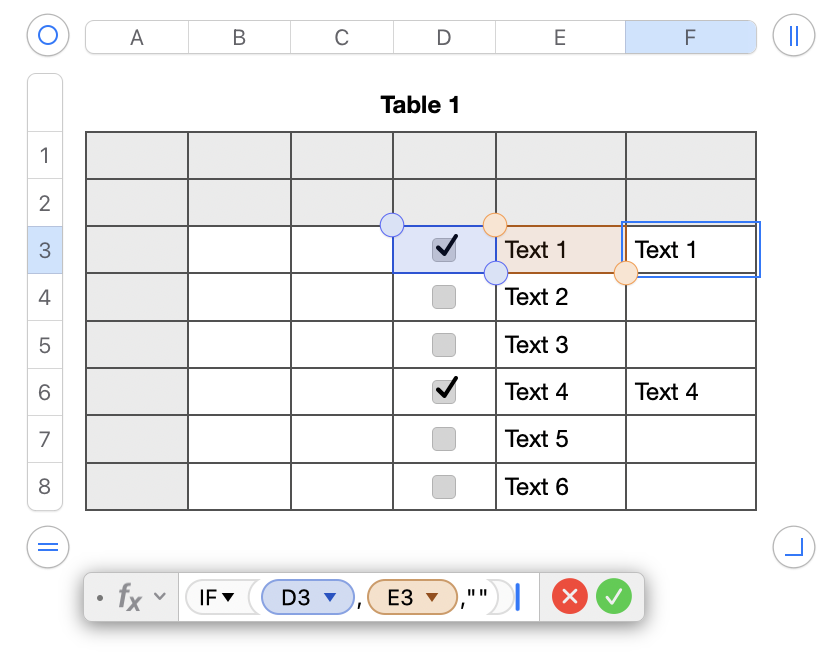Check the checkbox next to Text 2
Screen dimensions: 830x666
pos(444,297)
